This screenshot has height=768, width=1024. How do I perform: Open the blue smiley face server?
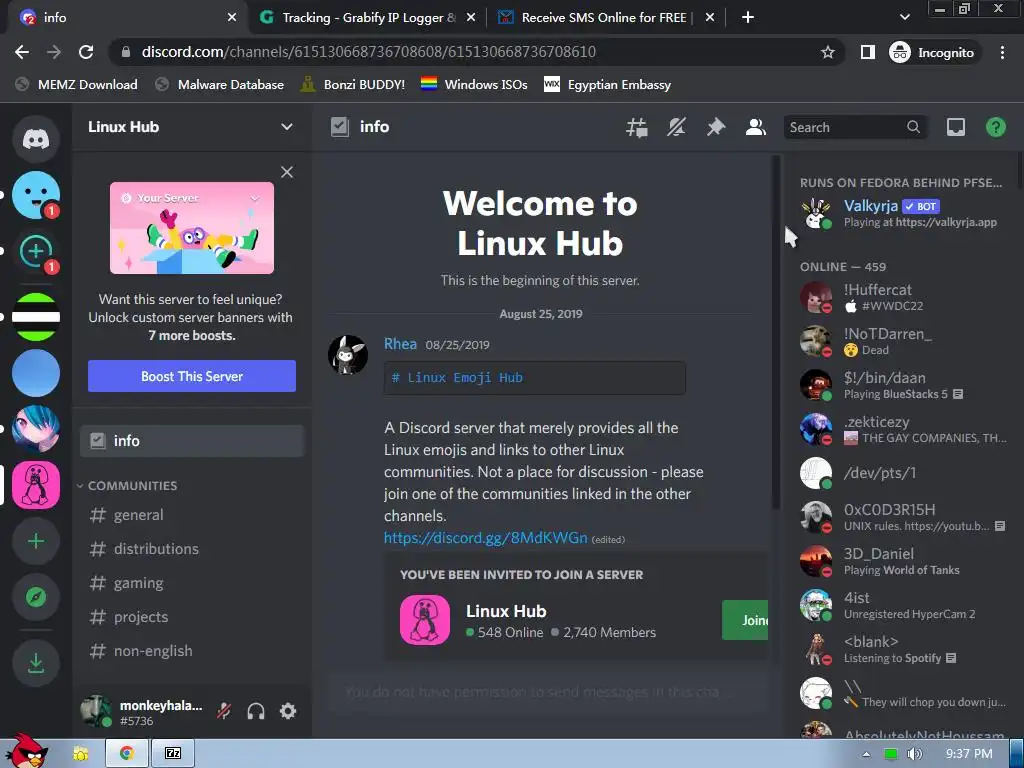pyautogui.click(x=36, y=195)
